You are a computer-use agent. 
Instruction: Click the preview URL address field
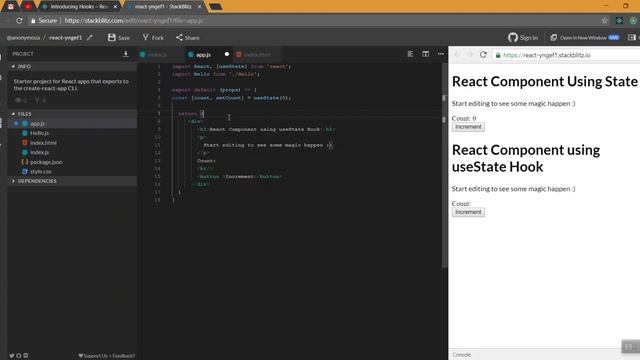coord(566,55)
